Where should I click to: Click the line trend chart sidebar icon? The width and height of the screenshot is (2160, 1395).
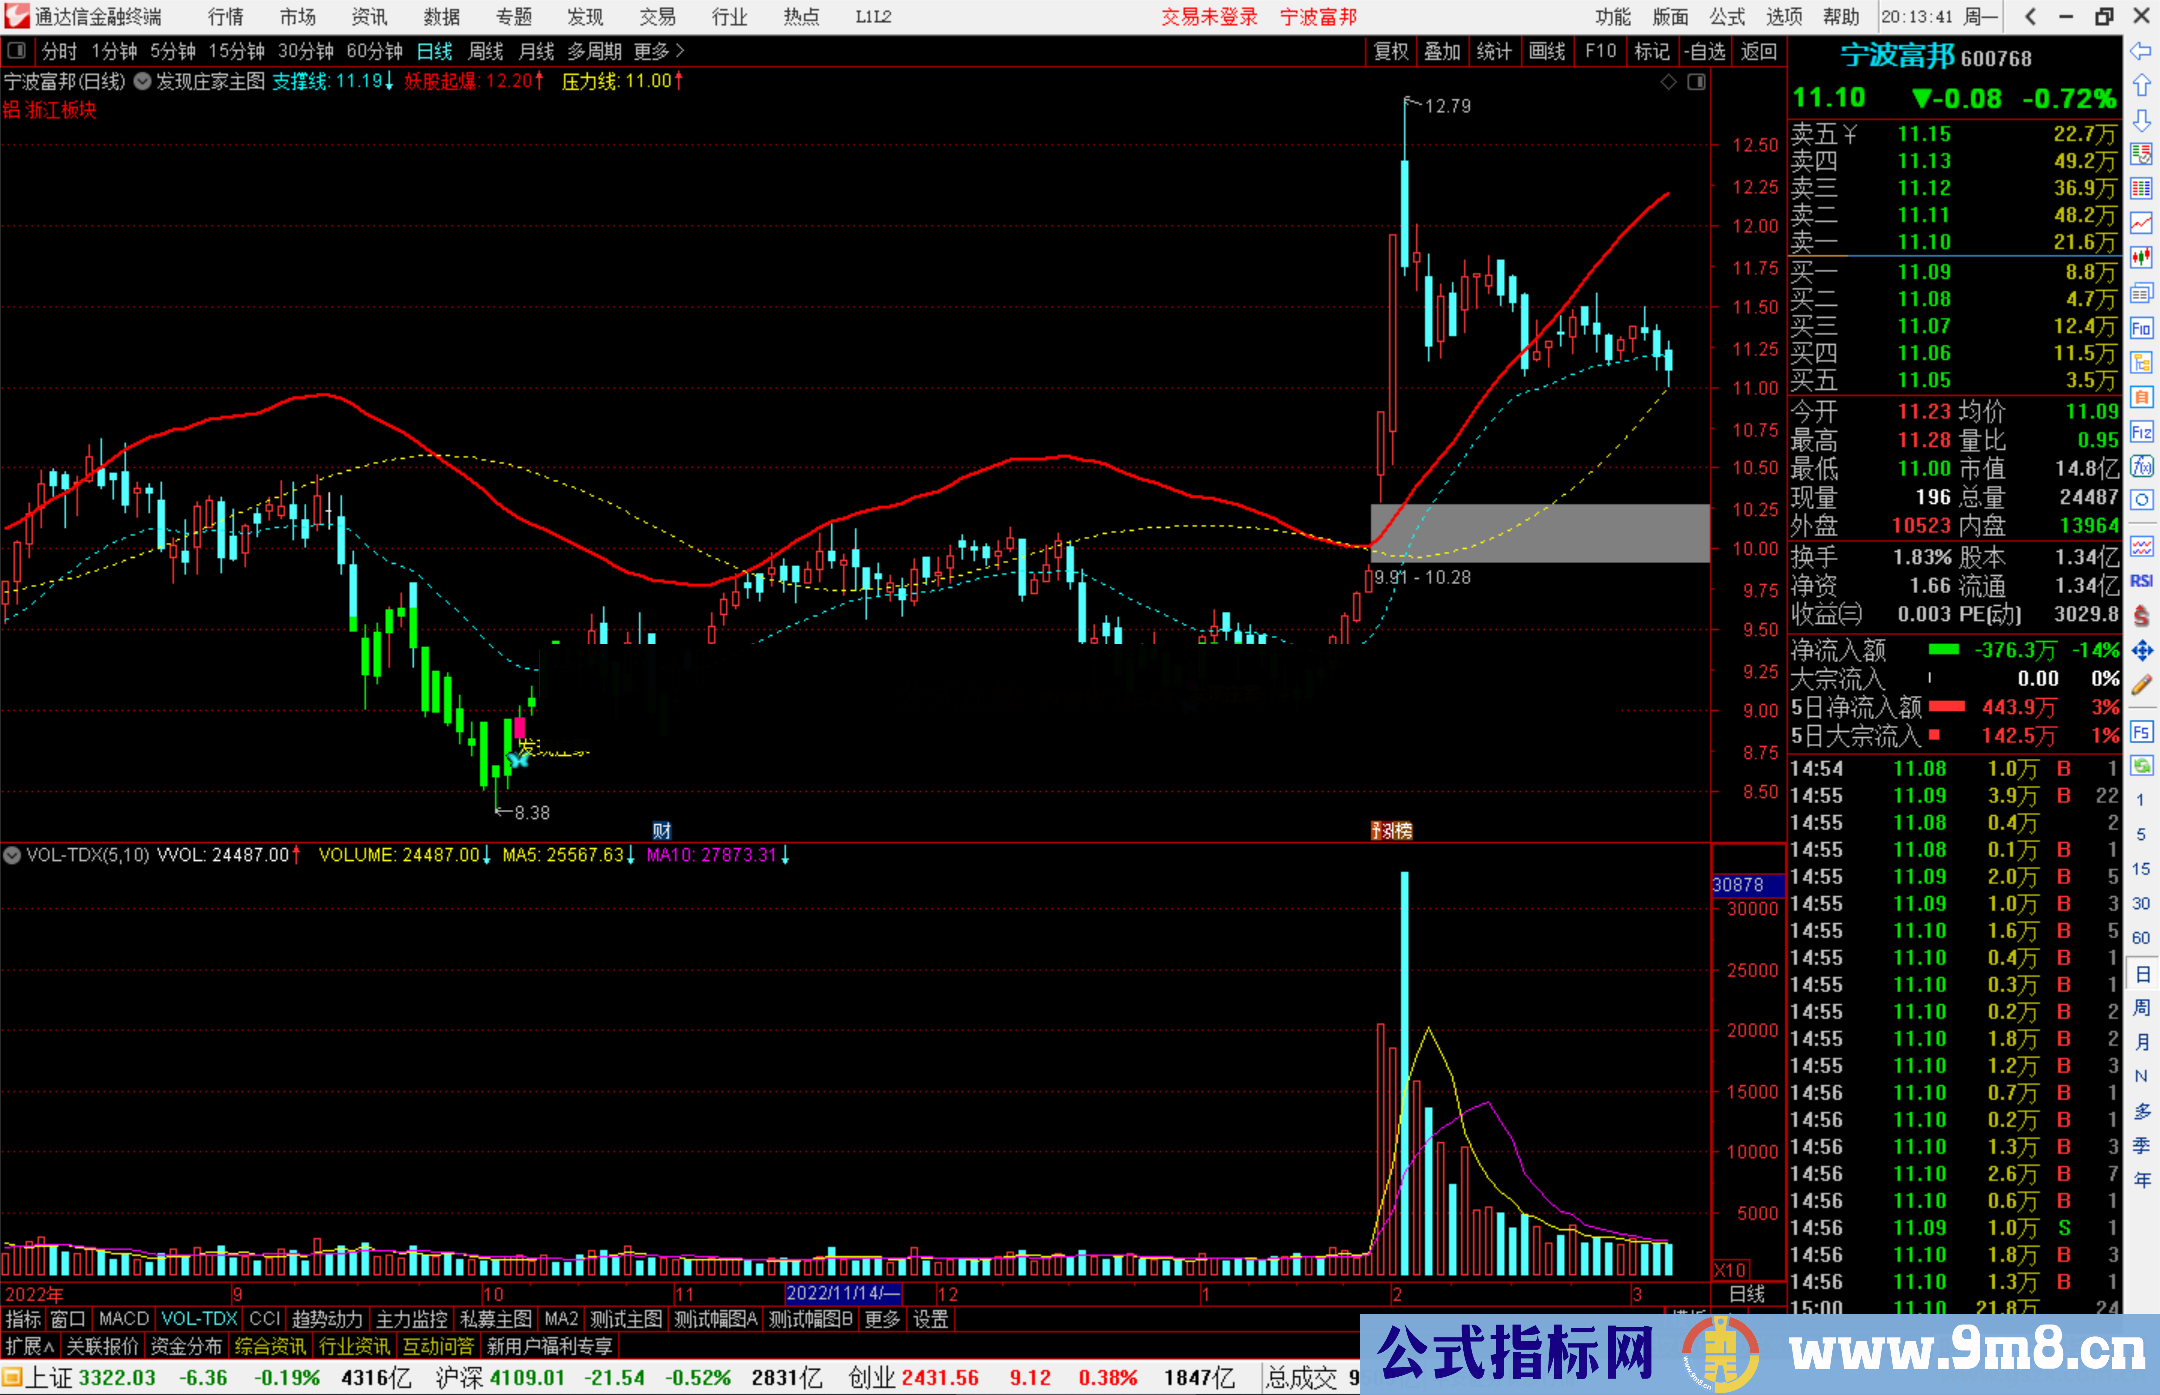pyautogui.click(x=2141, y=223)
